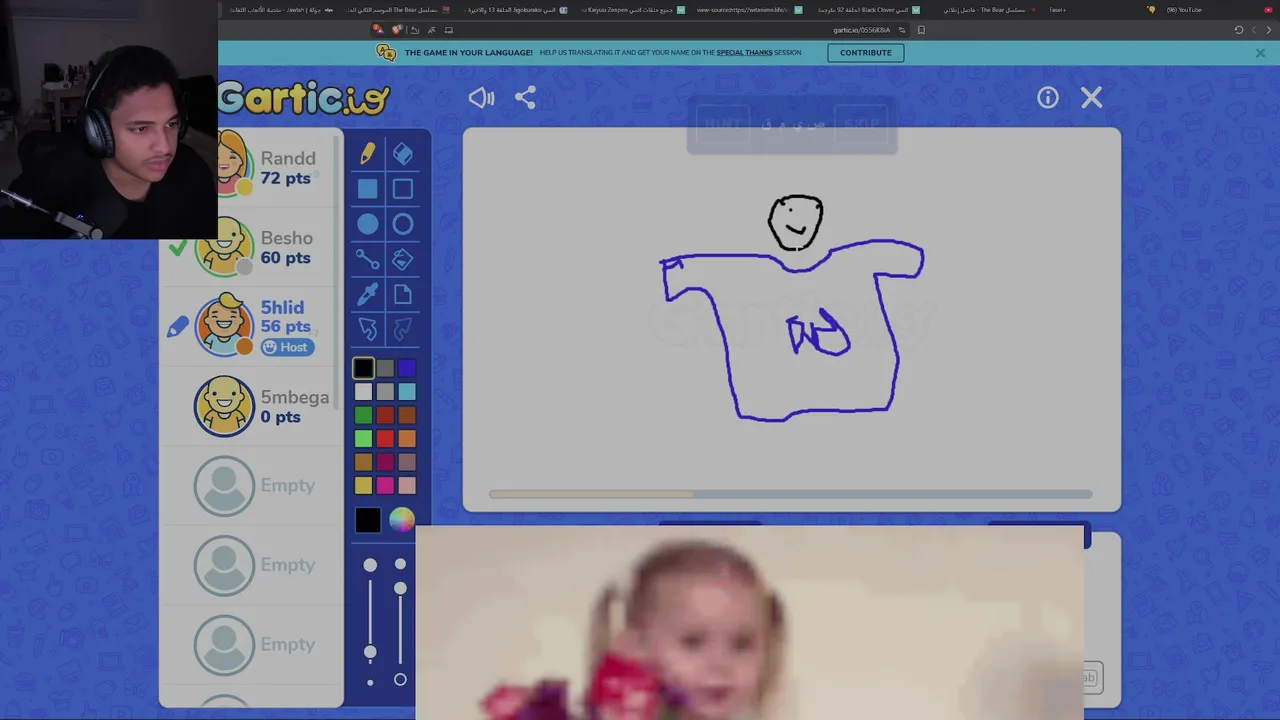Clear the canvas with the blank page icon
This screenshot has width=1280, height=720.
point(402,295)
